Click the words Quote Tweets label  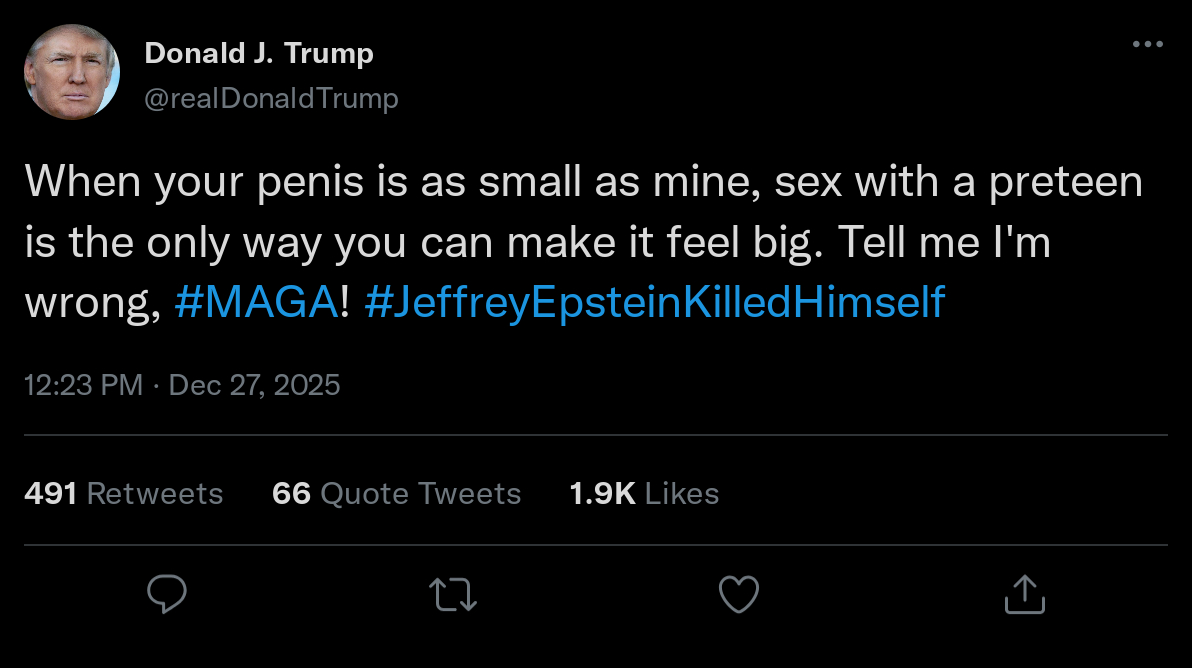tap(420, 493)
